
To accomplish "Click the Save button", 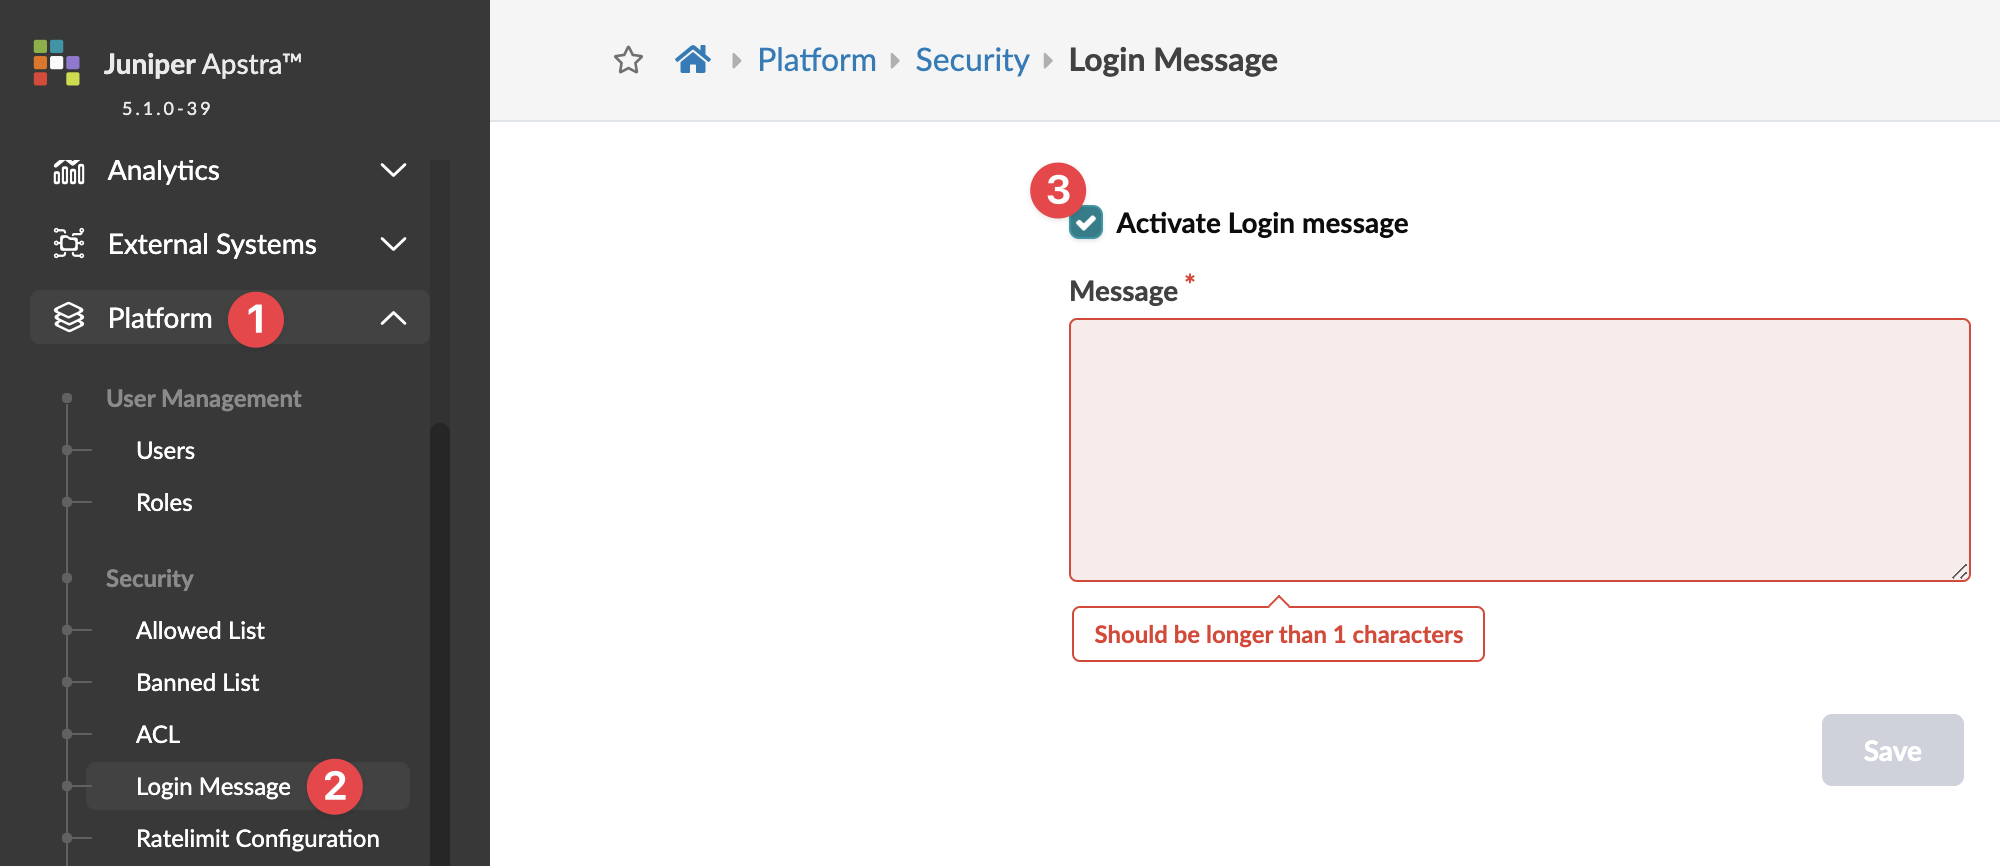I will click(x=1892, y=750).
